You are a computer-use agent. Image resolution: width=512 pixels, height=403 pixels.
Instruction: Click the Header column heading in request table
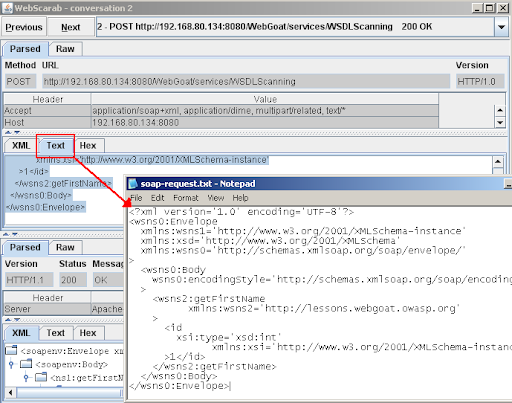coord(47,99)
